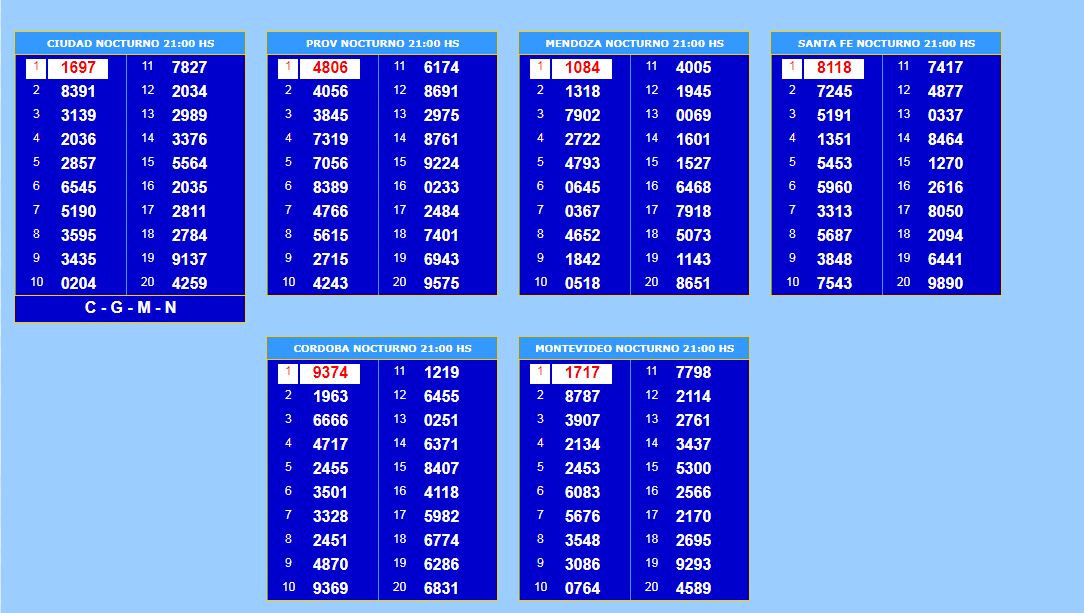Click the CIUDAD NOCTURNO 21:00 HS header
This screenshot has height=613, width=1084.
[130, 44]
